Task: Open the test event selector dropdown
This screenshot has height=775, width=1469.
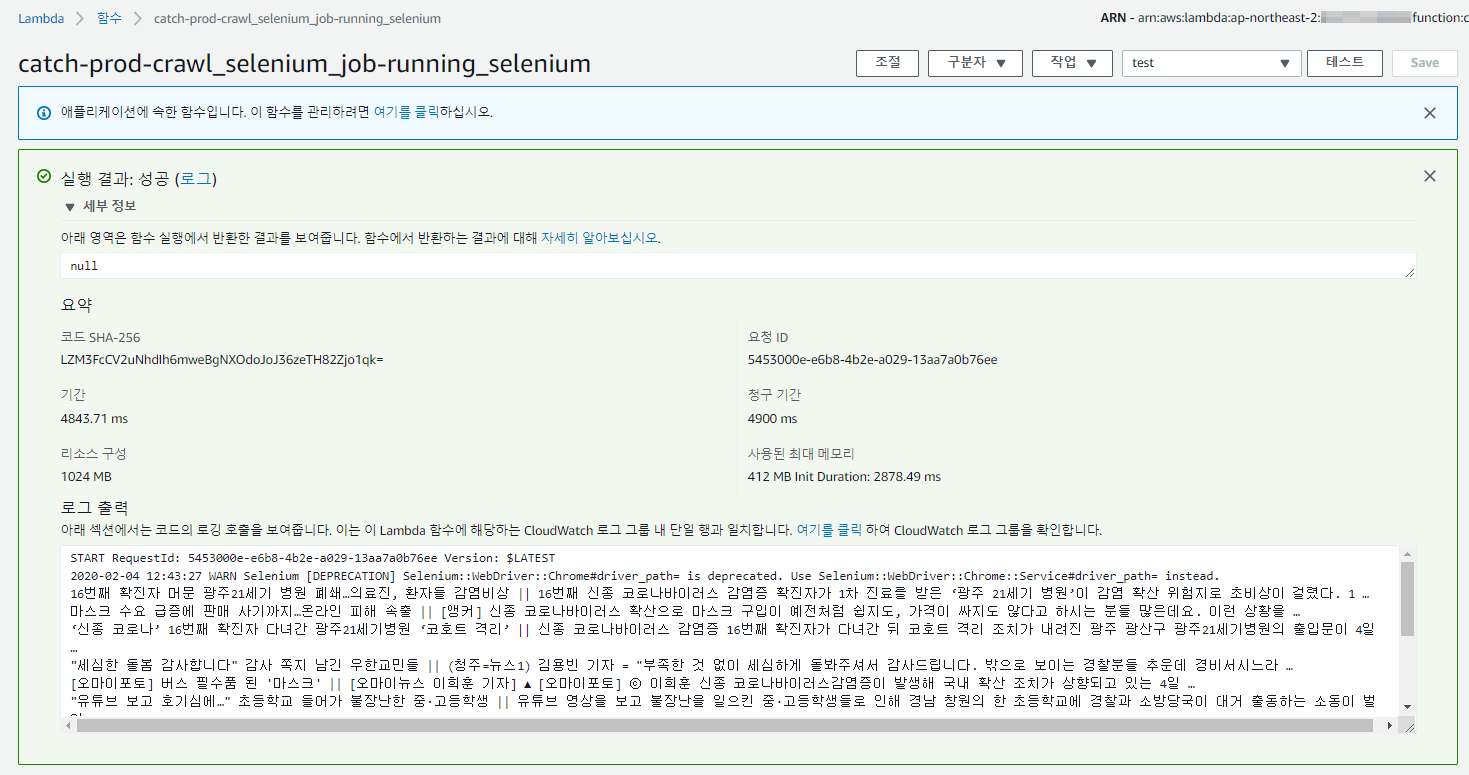Action: point(1211,63)
